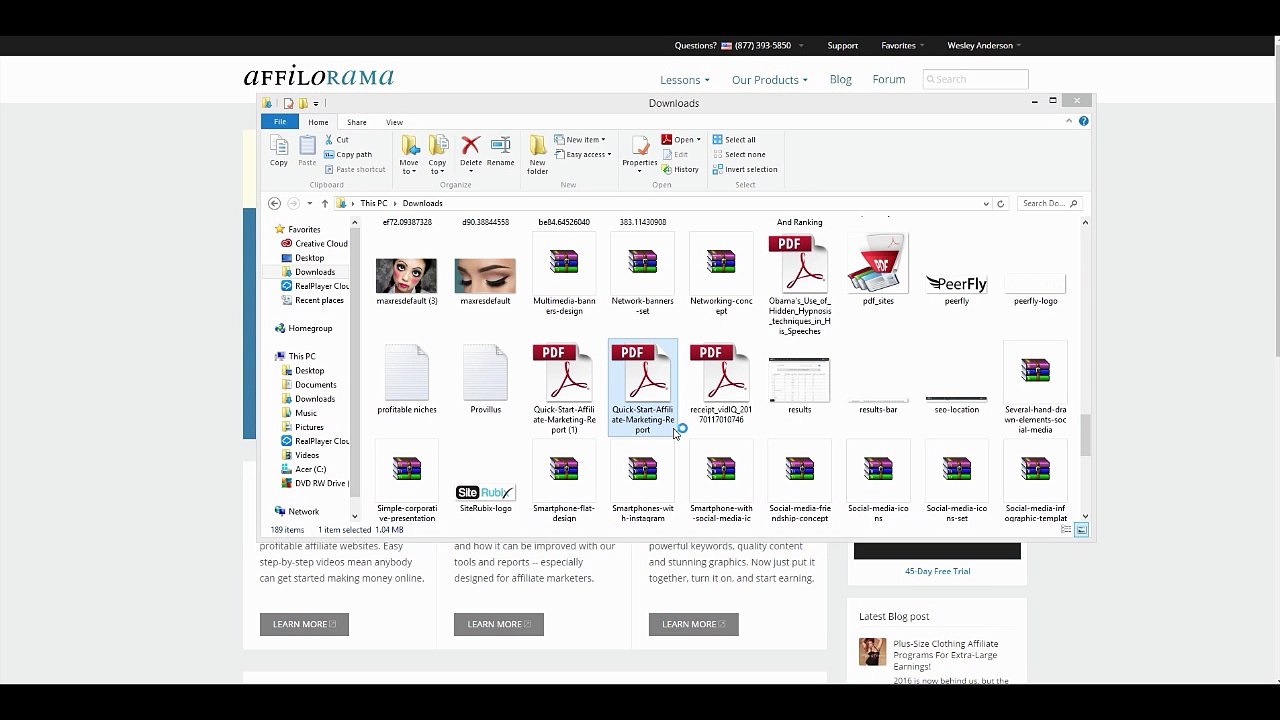Open the File tab
The width and height of the screenshot is (1280, 720).
(280, 122)
